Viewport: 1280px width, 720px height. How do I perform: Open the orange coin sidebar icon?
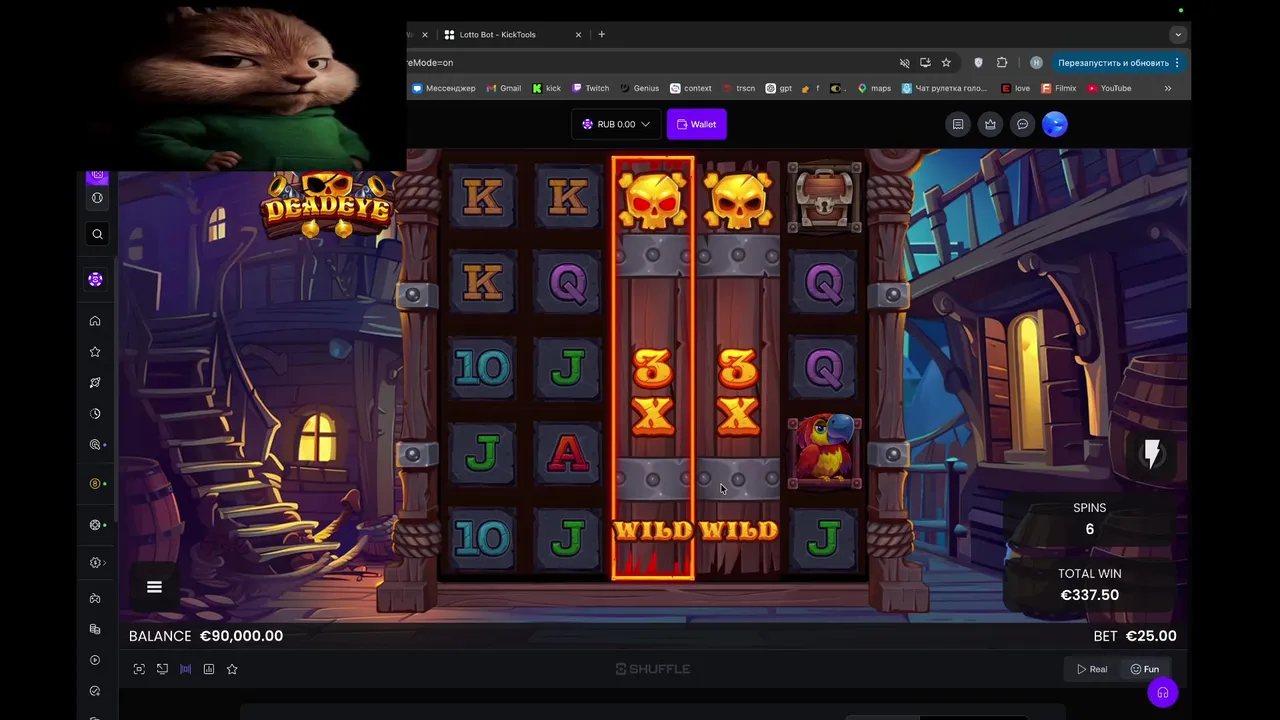[95, 484]
